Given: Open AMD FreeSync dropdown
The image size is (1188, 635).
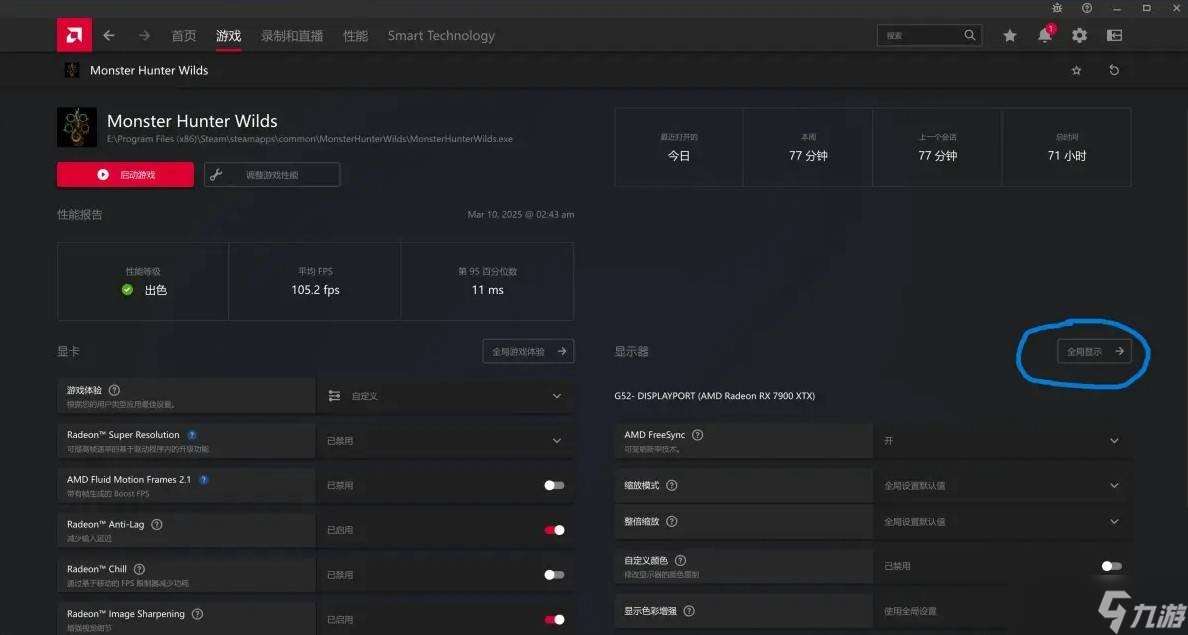Looking at the screenshot, I should [x=1002, y=440].
